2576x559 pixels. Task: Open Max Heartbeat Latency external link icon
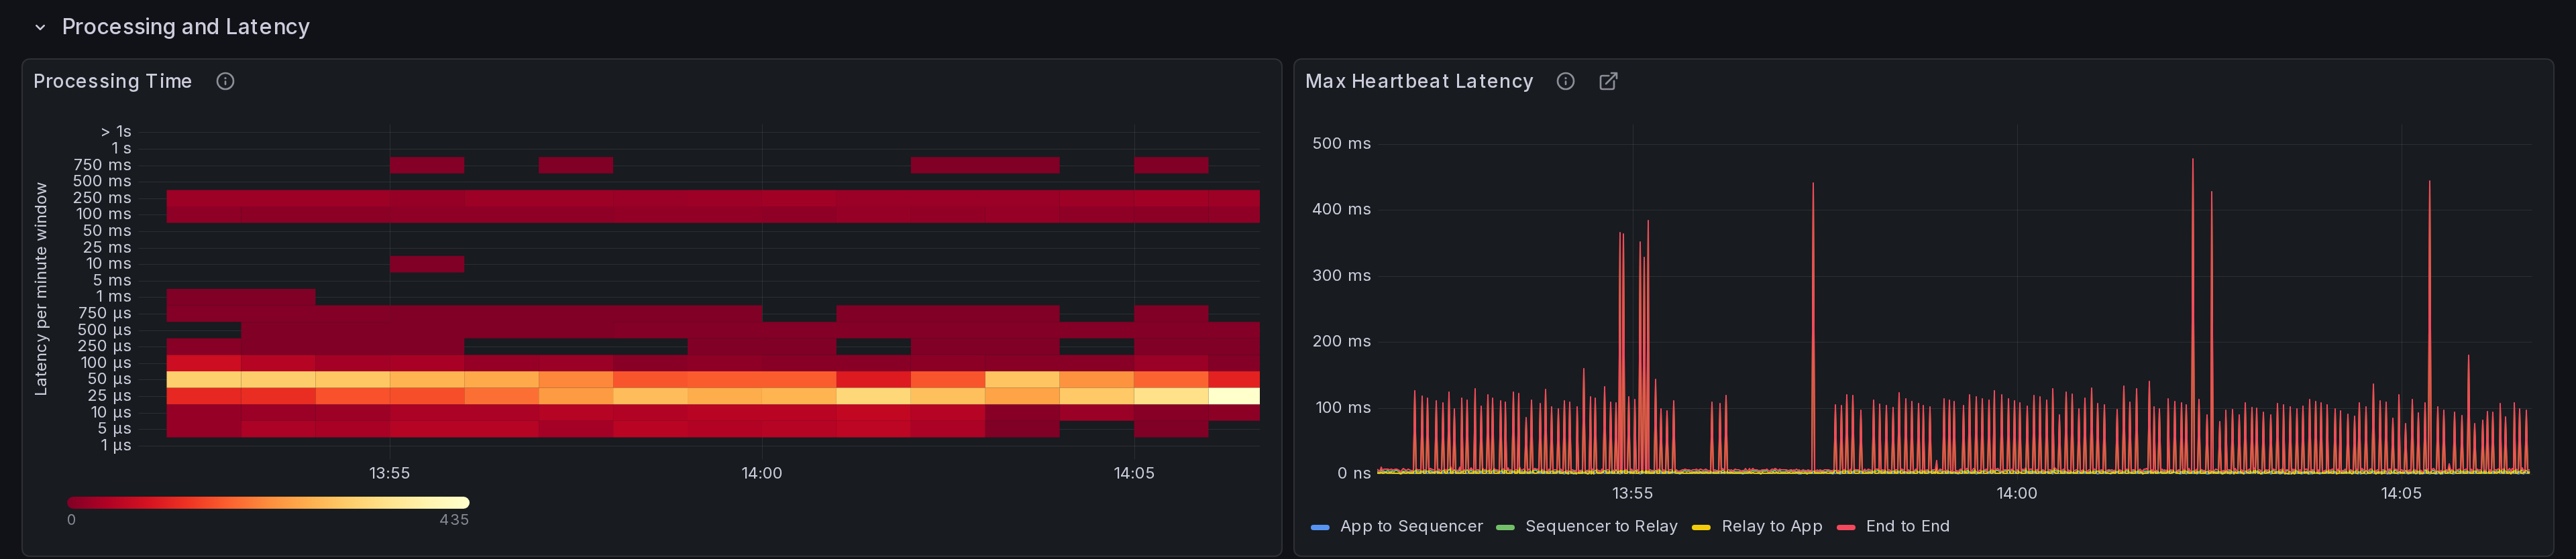point(1608,81)
